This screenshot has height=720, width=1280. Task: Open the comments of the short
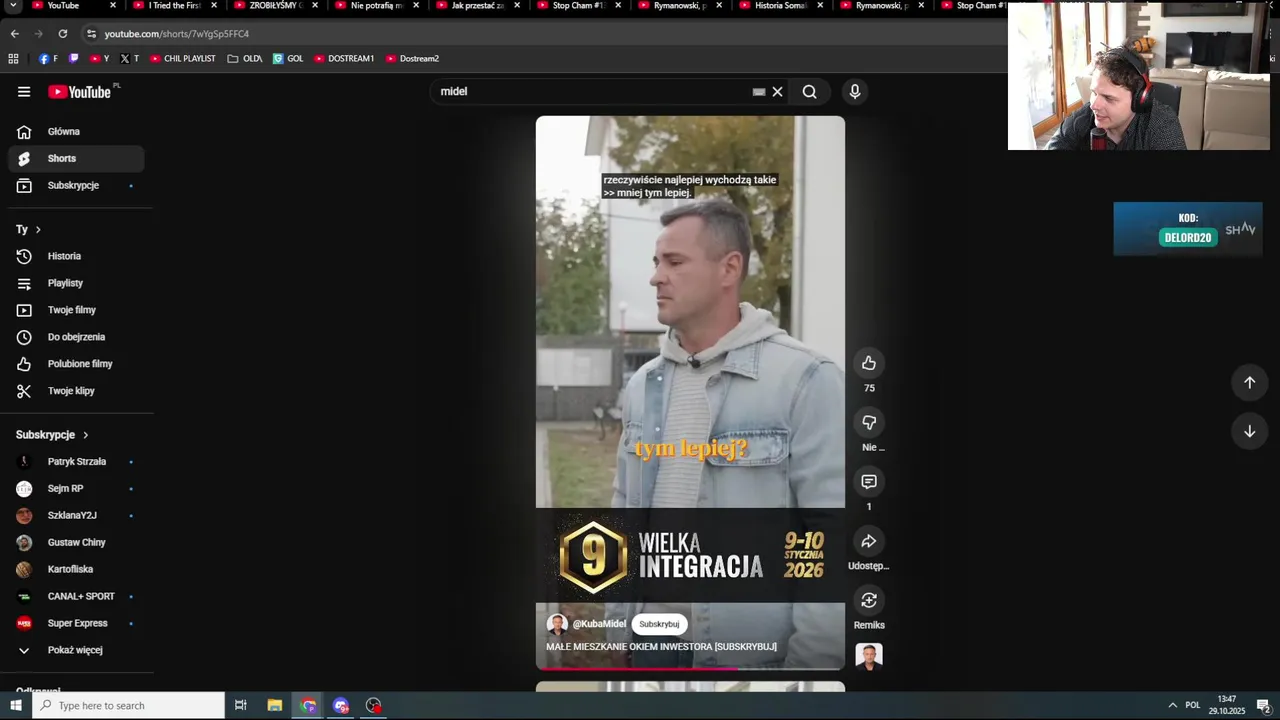point(869,482)
